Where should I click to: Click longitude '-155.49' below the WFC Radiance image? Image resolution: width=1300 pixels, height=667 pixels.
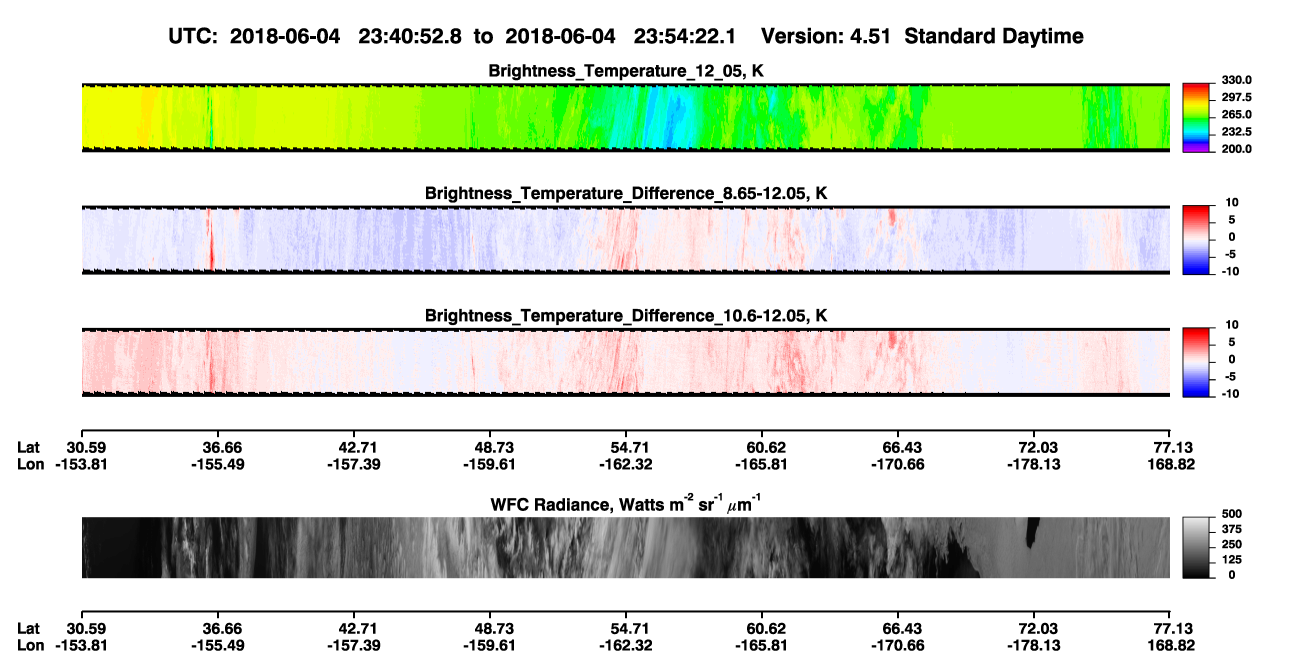[216, 646]
